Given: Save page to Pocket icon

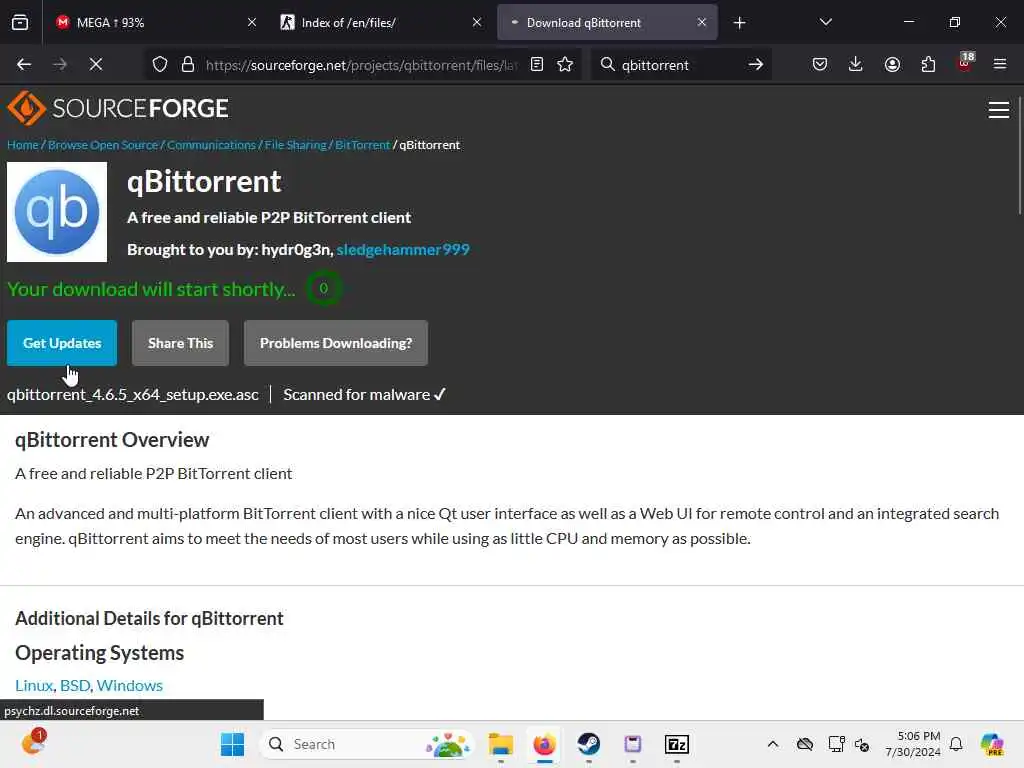Looking at the screenshot, I should click(x=820, y=65).
